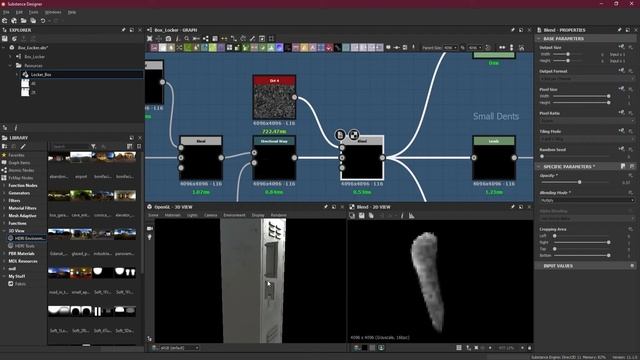Image resolution: width=640 pixels, height=360 pixels.
Task: Select the green Levels node
Action: [494, 158]
